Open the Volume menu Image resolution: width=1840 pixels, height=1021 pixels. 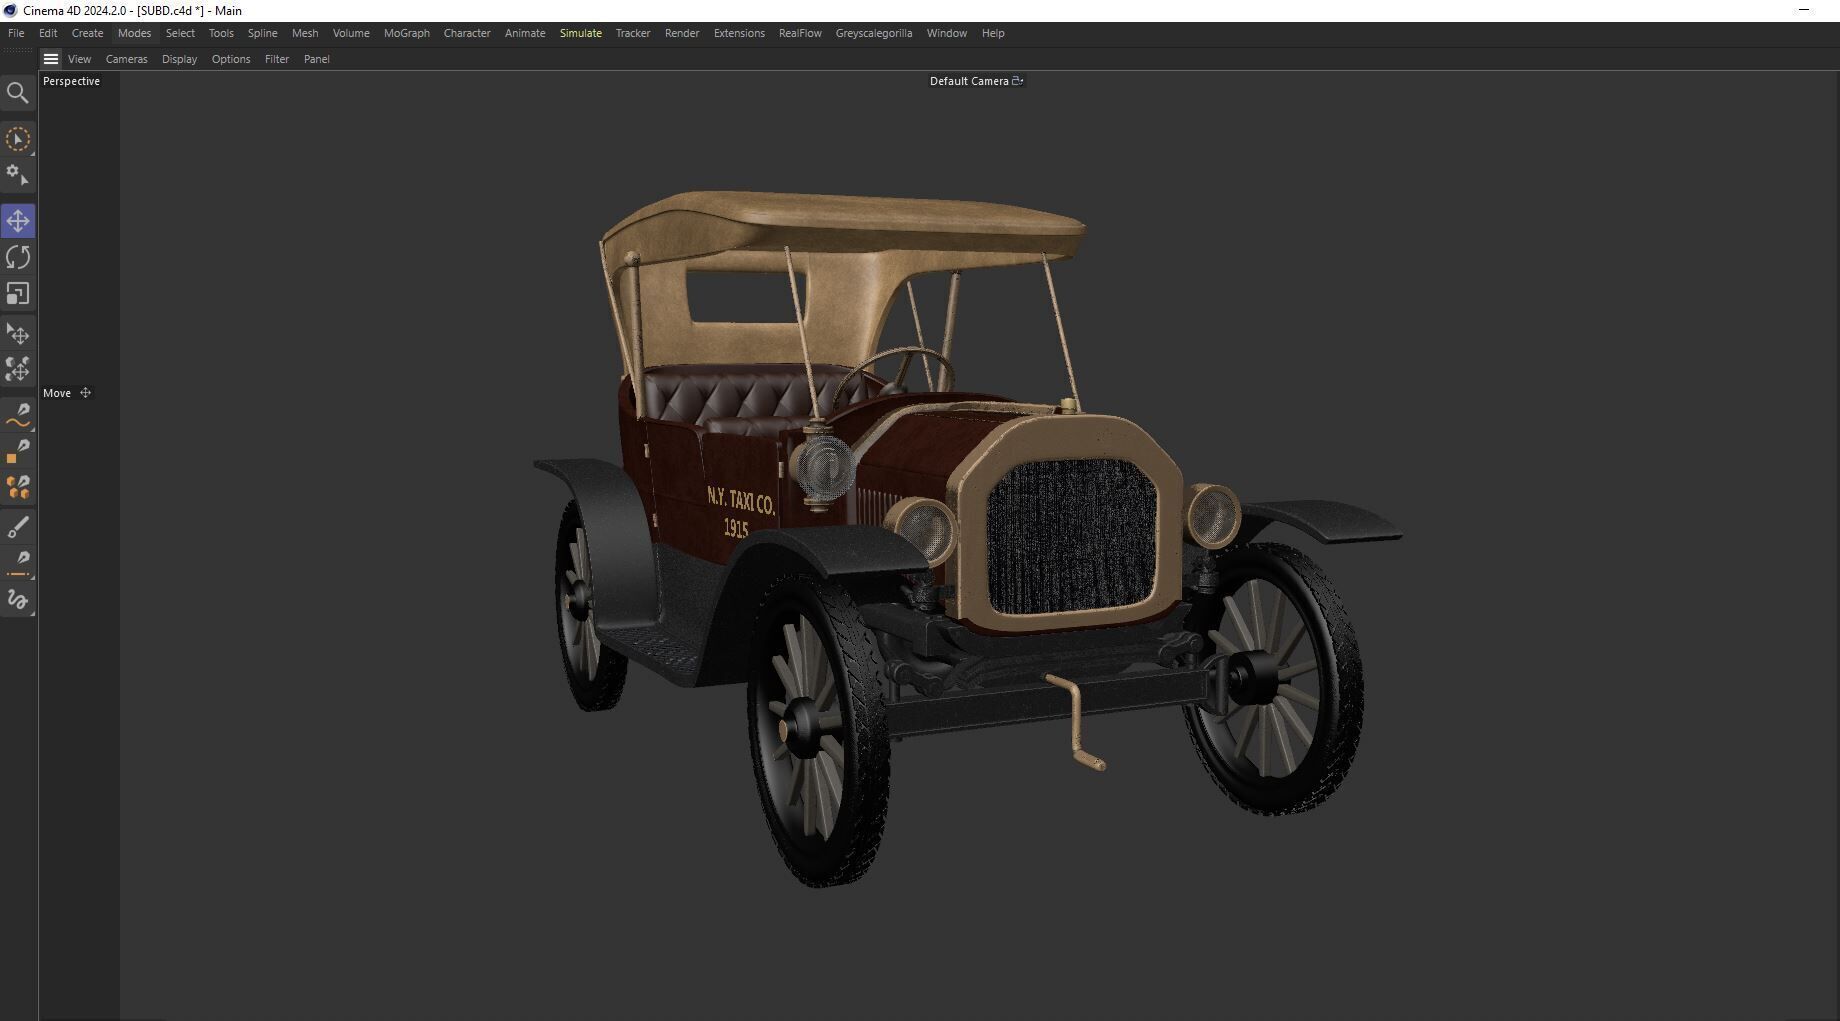(351, 33)
